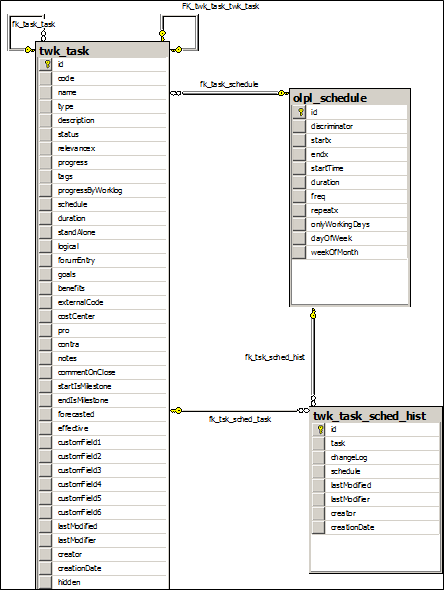
Task: Click the FK_twk_task_twk_task label at top
Action: coord(220,6)
